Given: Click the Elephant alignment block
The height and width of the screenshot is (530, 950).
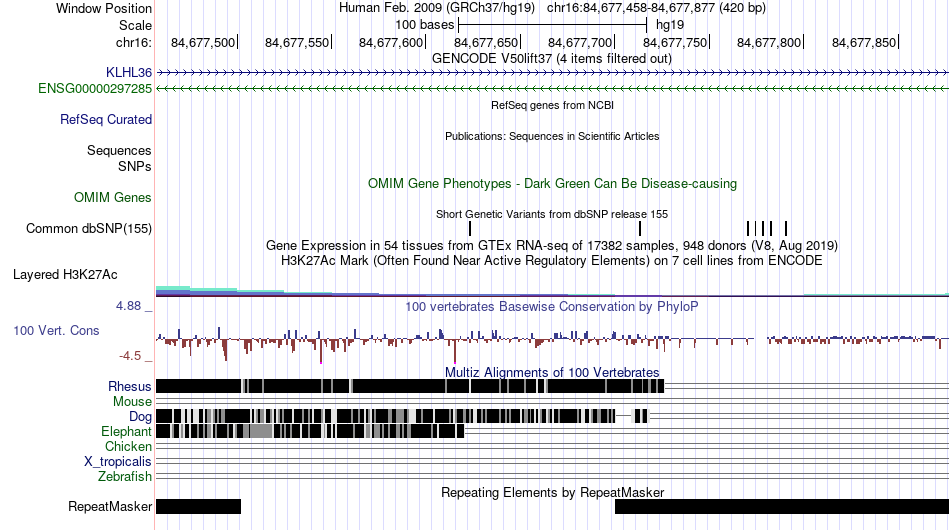Looking at the screenshot, I should (310, 431).
